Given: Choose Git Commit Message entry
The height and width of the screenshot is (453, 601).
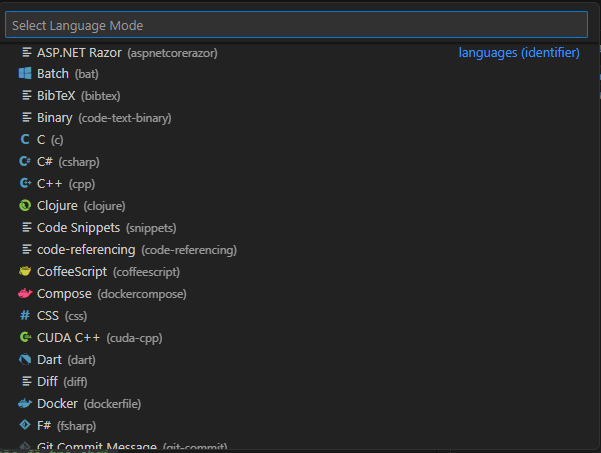Looking at the screenshot, I should pyautogui.click(x=300, y=446).
